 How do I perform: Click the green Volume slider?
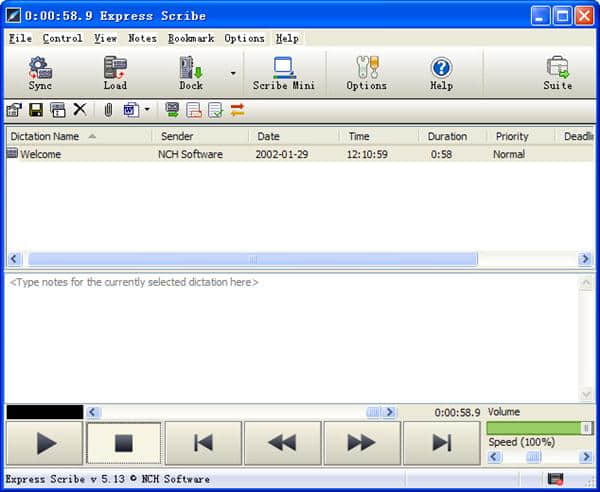(533, 428)
